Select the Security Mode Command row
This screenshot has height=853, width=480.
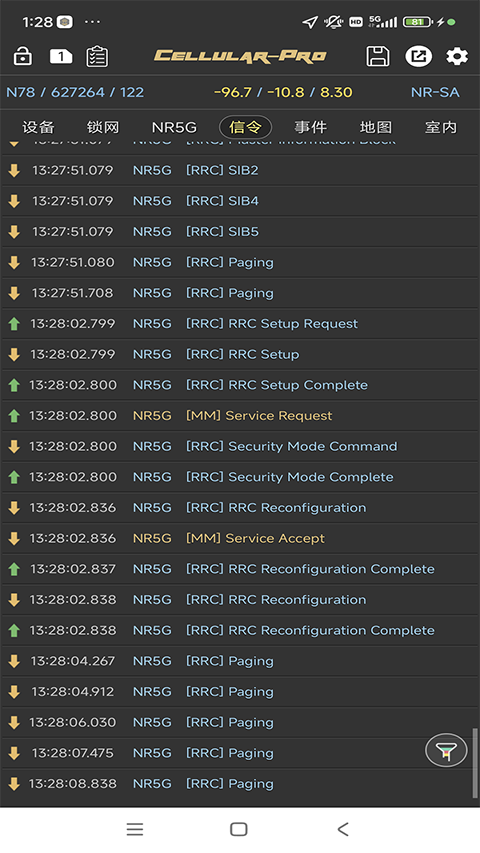240,446
